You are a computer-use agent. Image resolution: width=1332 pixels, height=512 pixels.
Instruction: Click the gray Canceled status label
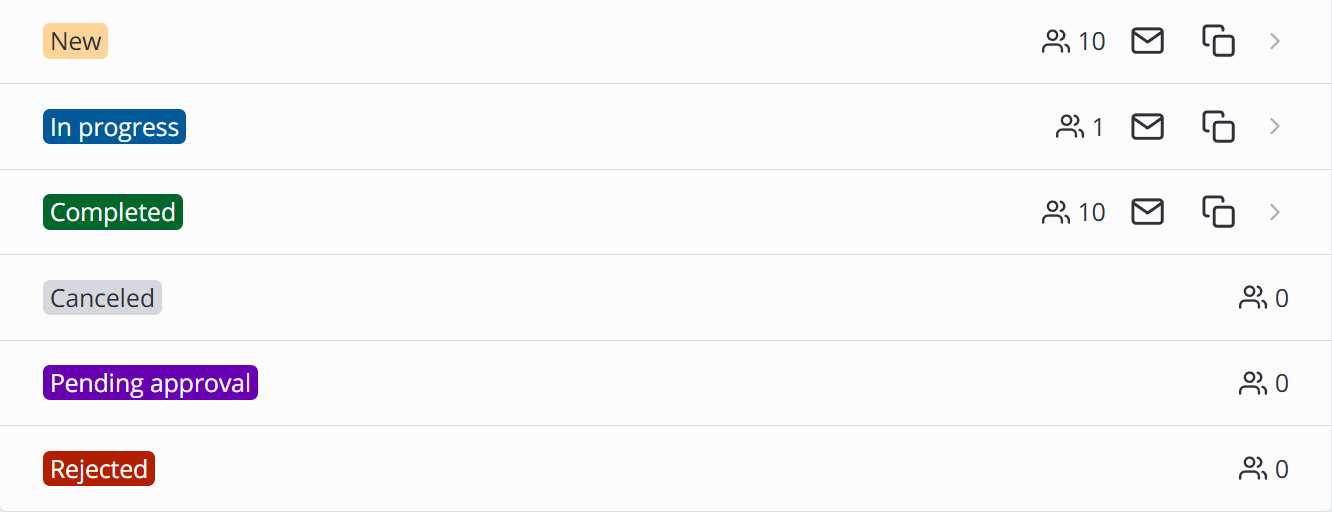102,298
